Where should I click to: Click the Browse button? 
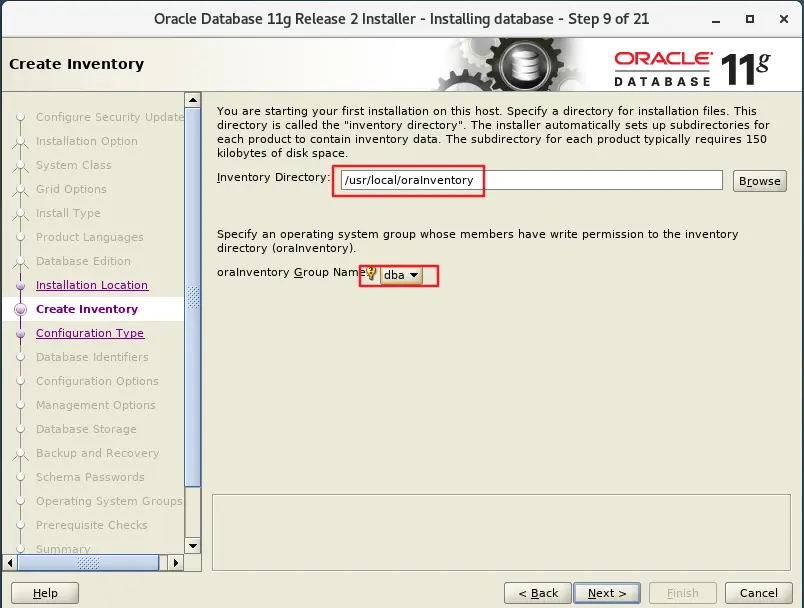click(x=759, y=181)
